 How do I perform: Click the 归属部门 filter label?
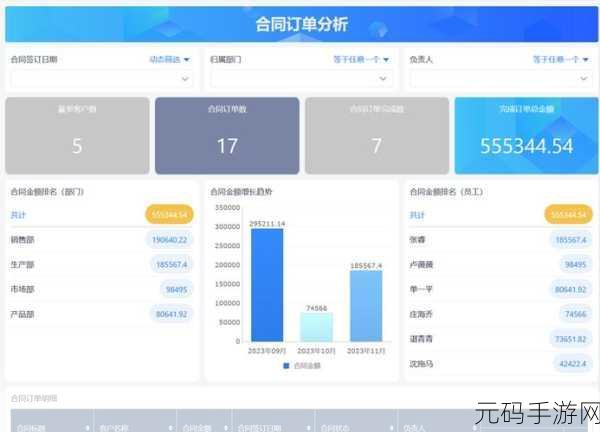click(x=226, y=59)
